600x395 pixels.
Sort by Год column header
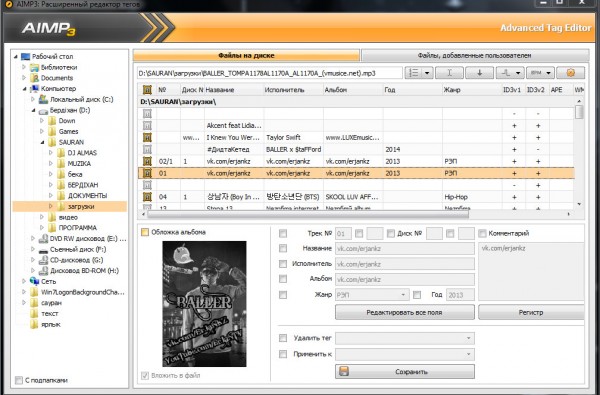tap(412, 90)
